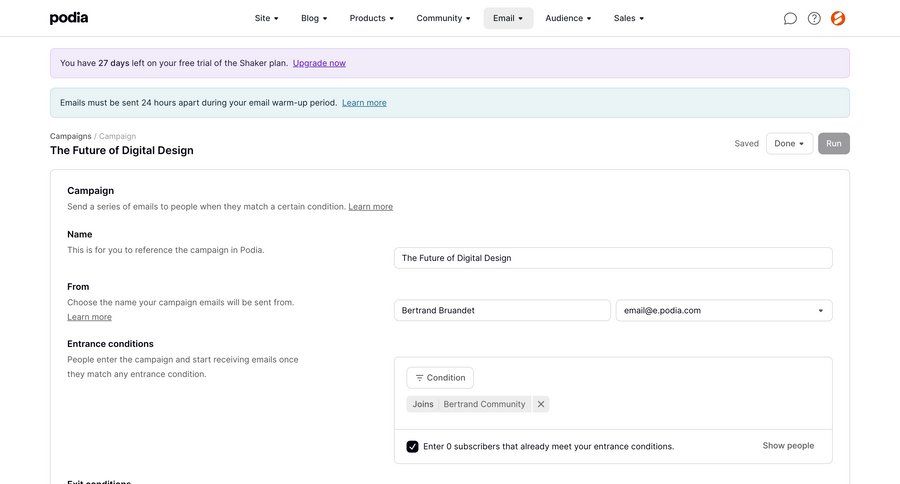900x484 pixels.
Task: Open the user profile avatar
Action: point(838,18)
